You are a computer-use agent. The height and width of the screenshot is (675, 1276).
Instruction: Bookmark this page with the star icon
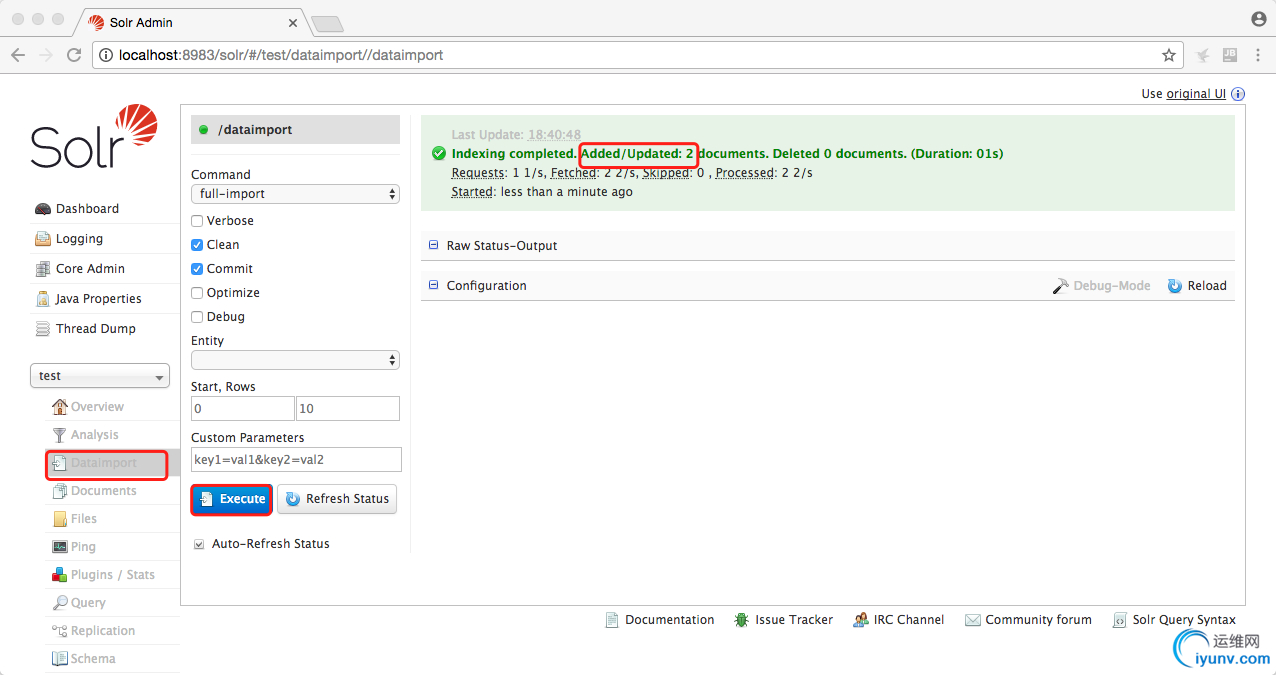pyautogui.click(x=1168, y=55)
